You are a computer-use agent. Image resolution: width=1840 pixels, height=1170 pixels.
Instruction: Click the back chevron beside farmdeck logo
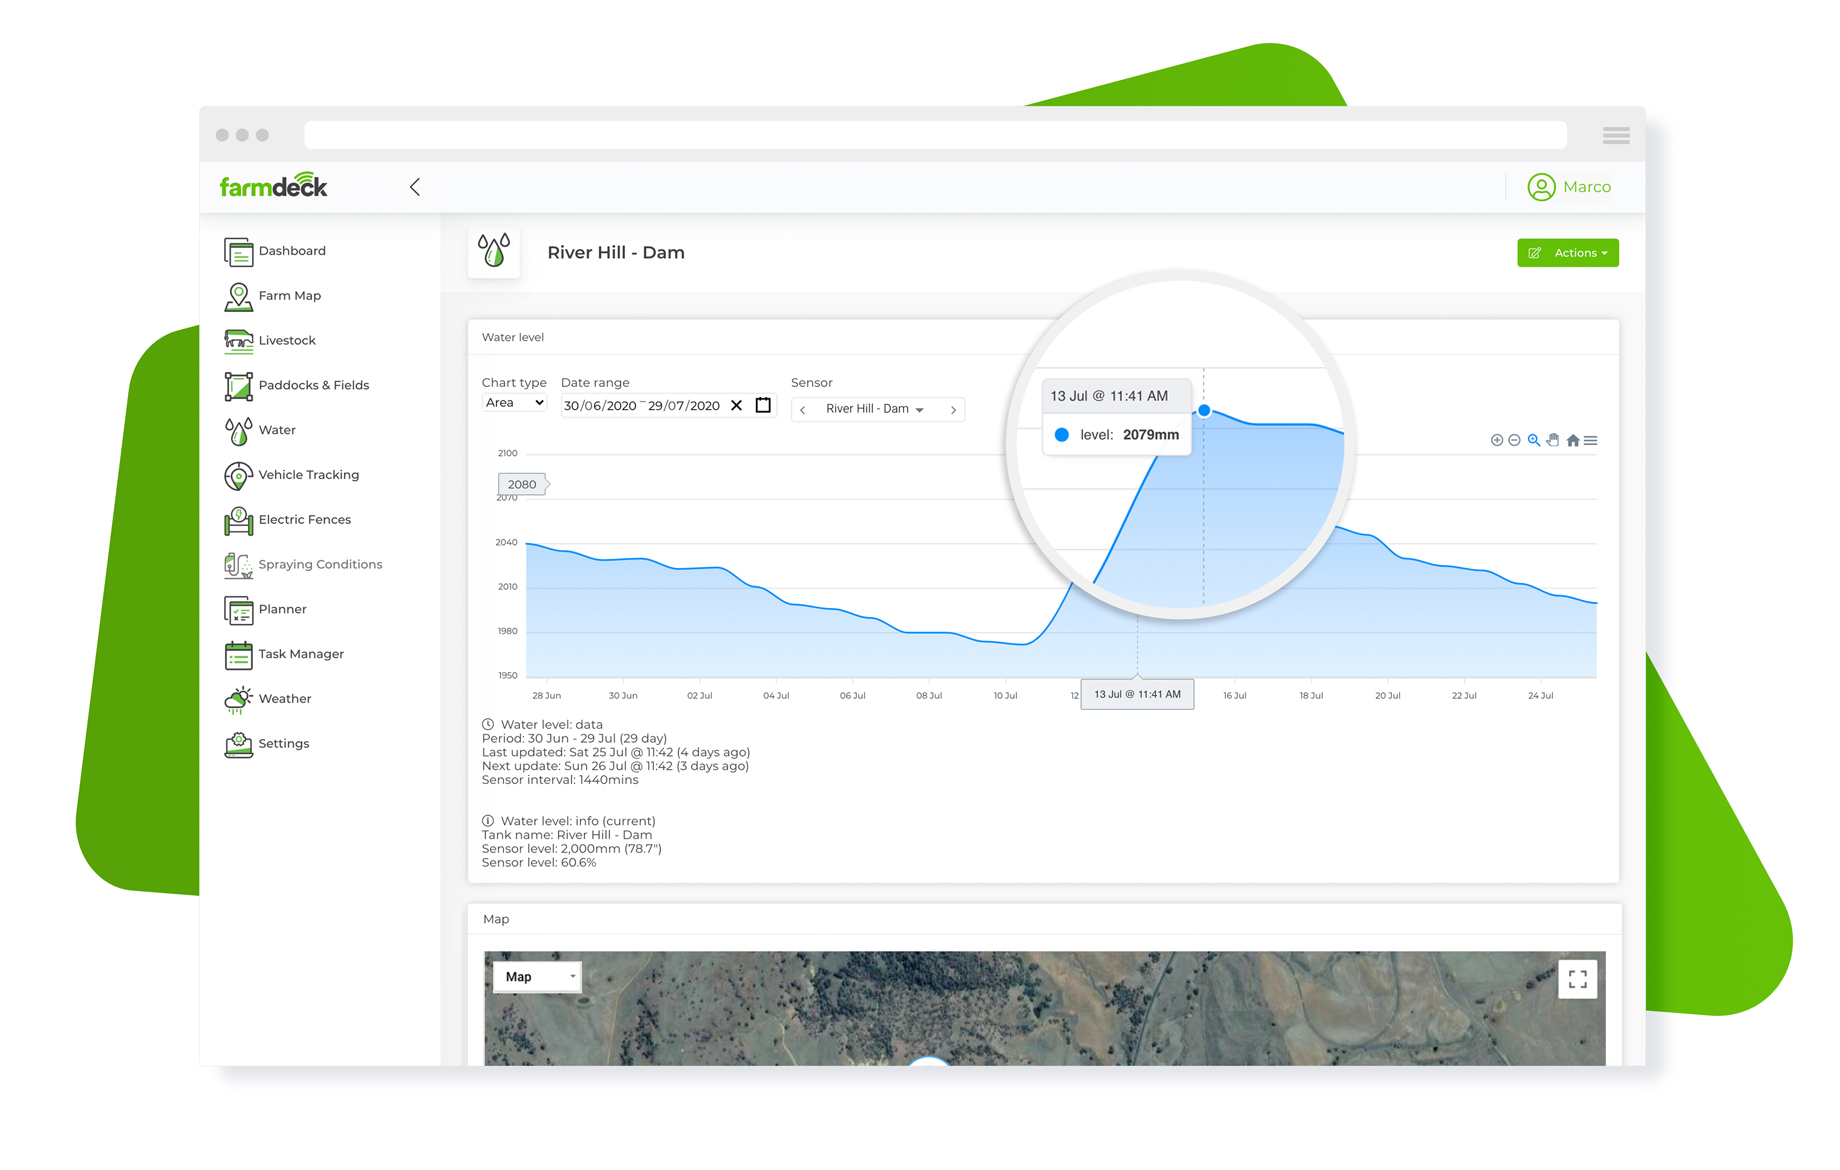[414, 187]
